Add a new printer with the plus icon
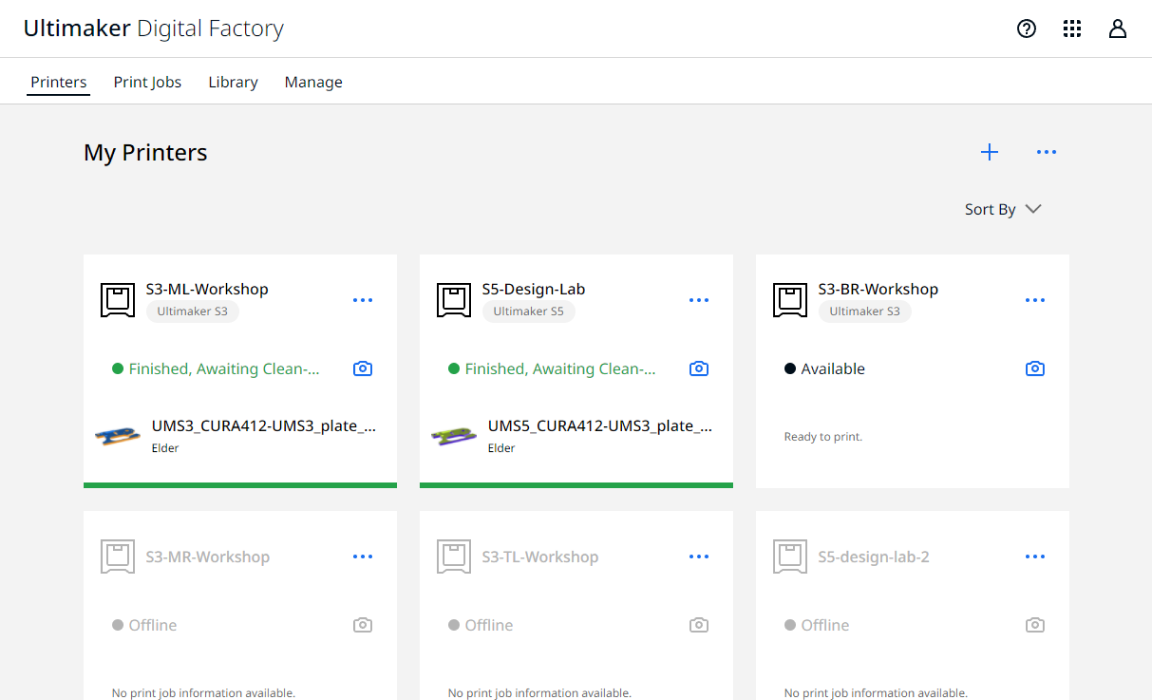This screenshot has width=1152, height=700. (x=989, y=152)
